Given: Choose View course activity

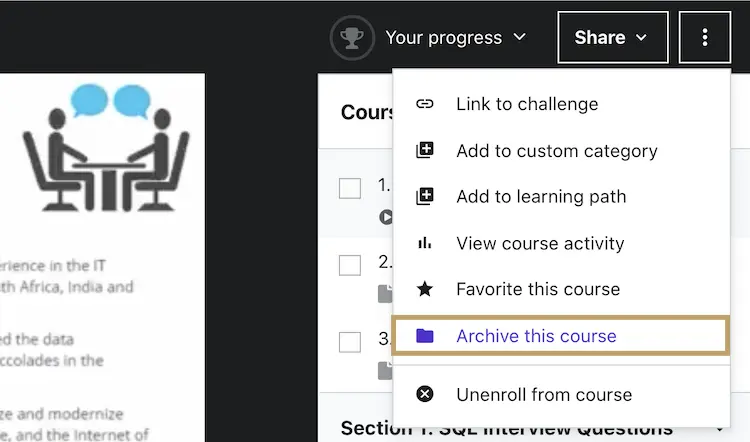Looking at the screenshot, I should pos(540,243).
